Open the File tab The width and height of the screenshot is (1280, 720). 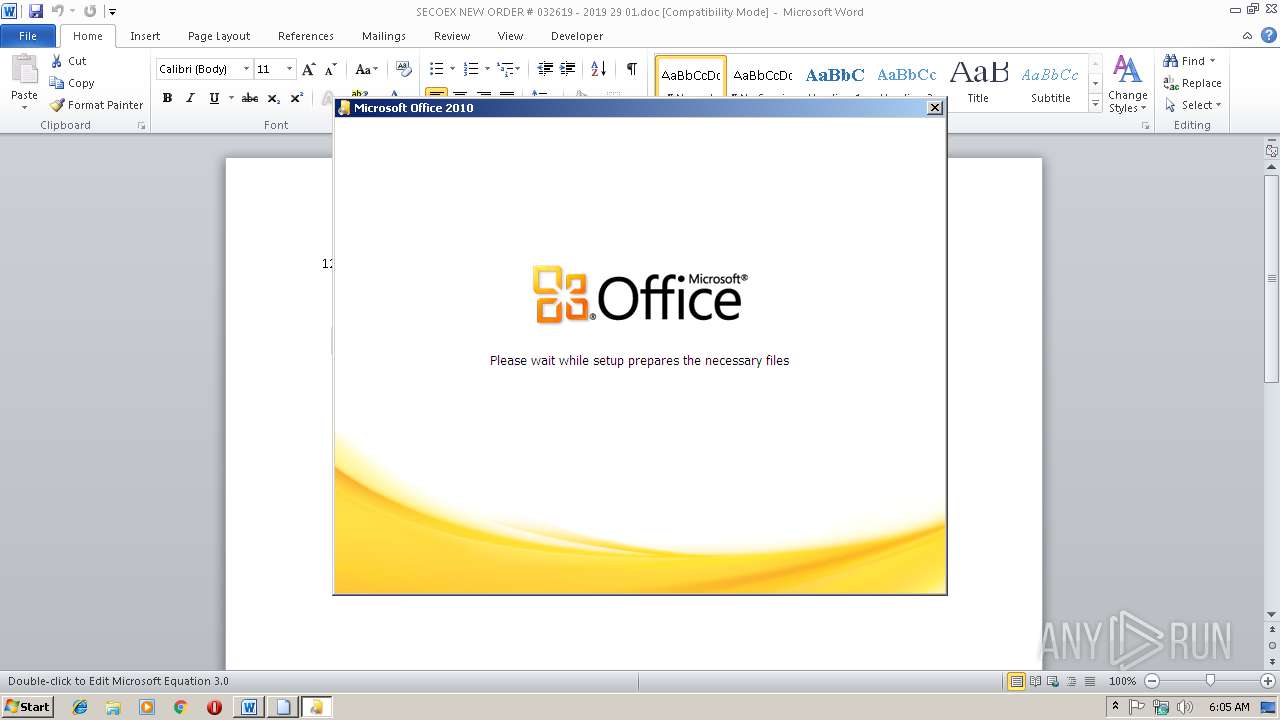[x=28, y=36]
